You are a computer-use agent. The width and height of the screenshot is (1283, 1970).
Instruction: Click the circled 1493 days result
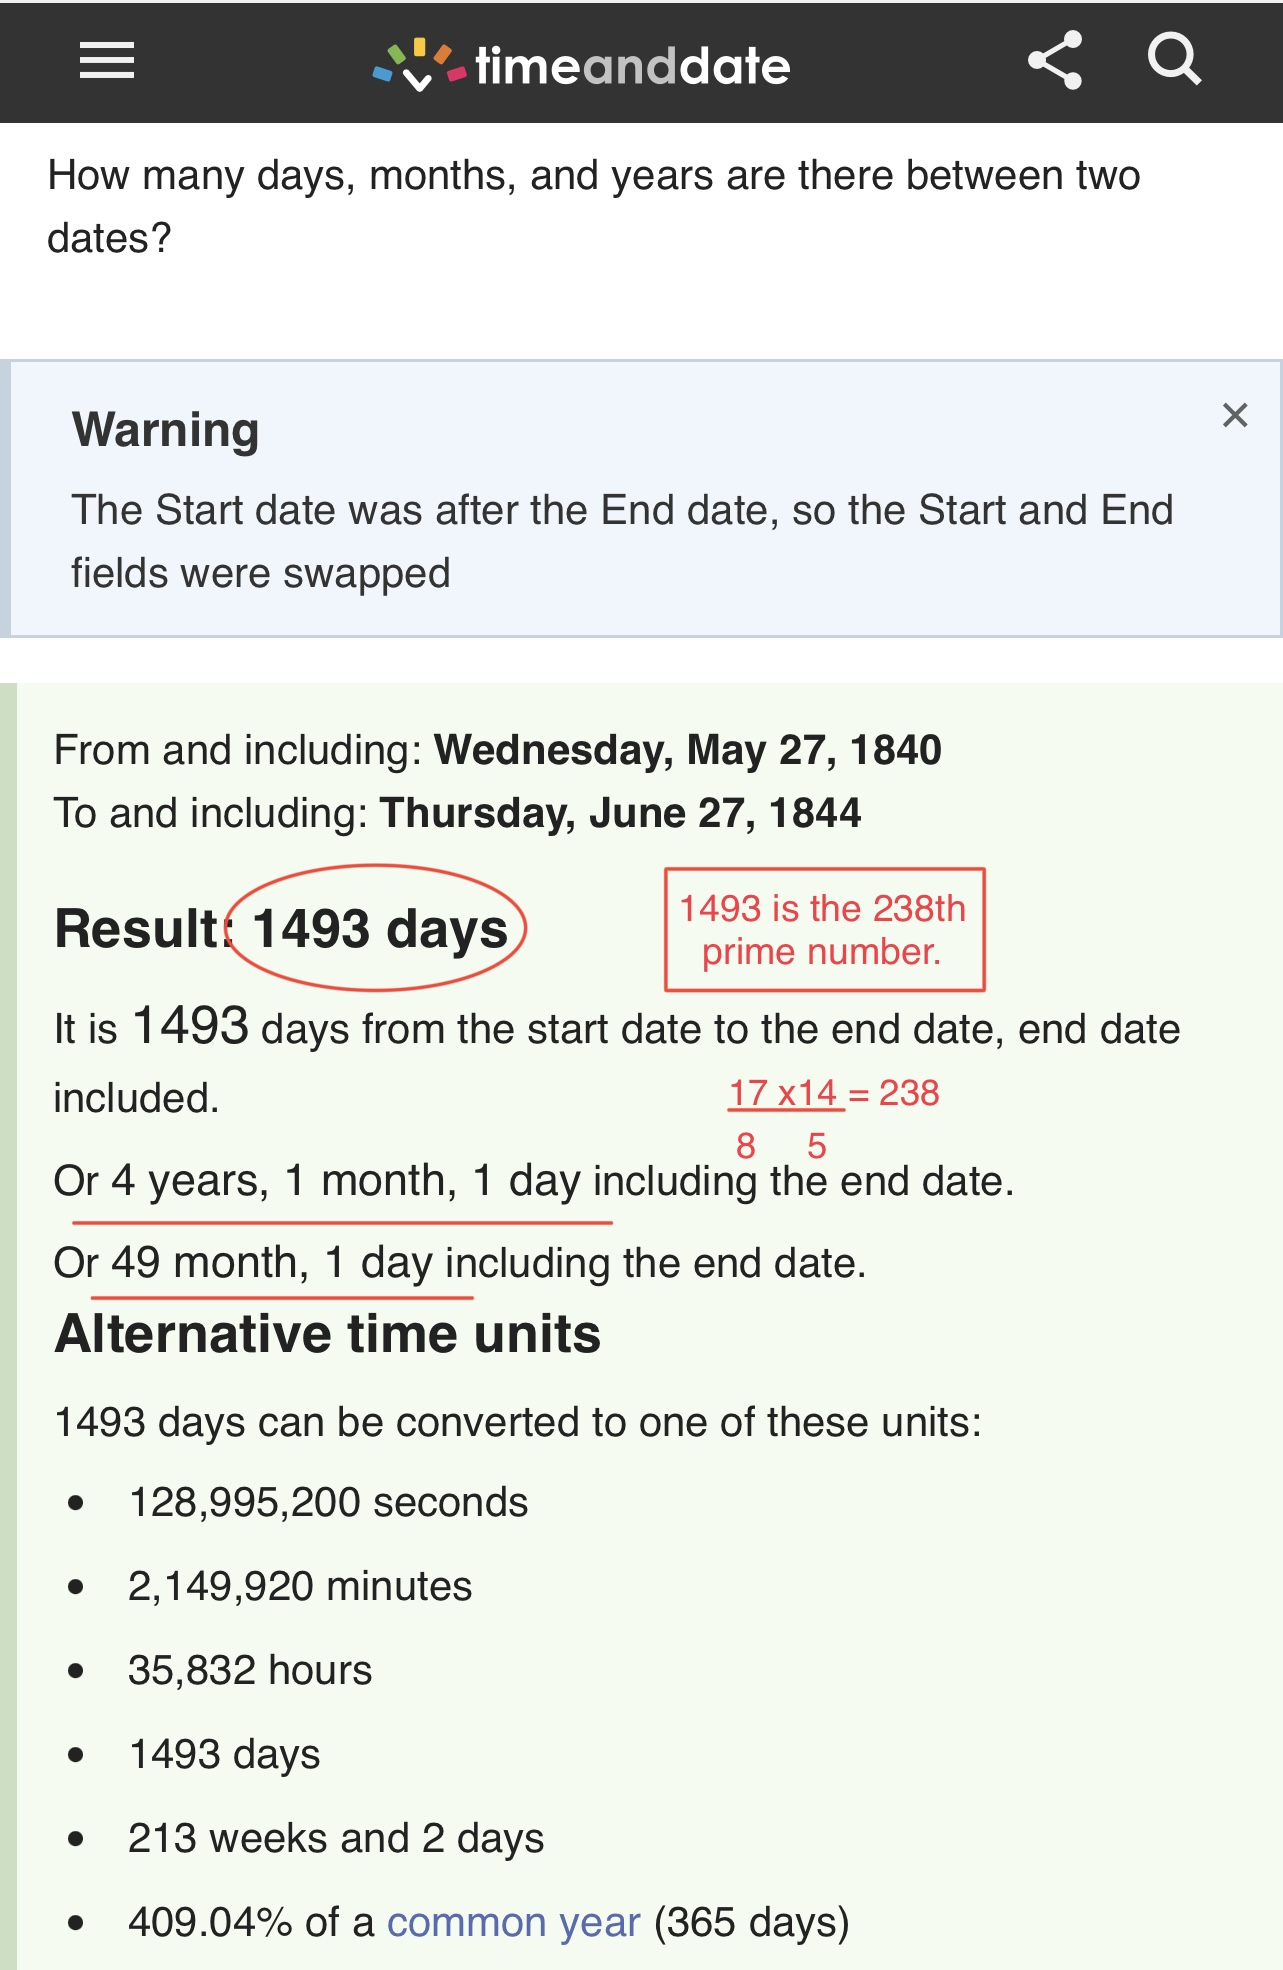tap(379, 928)
